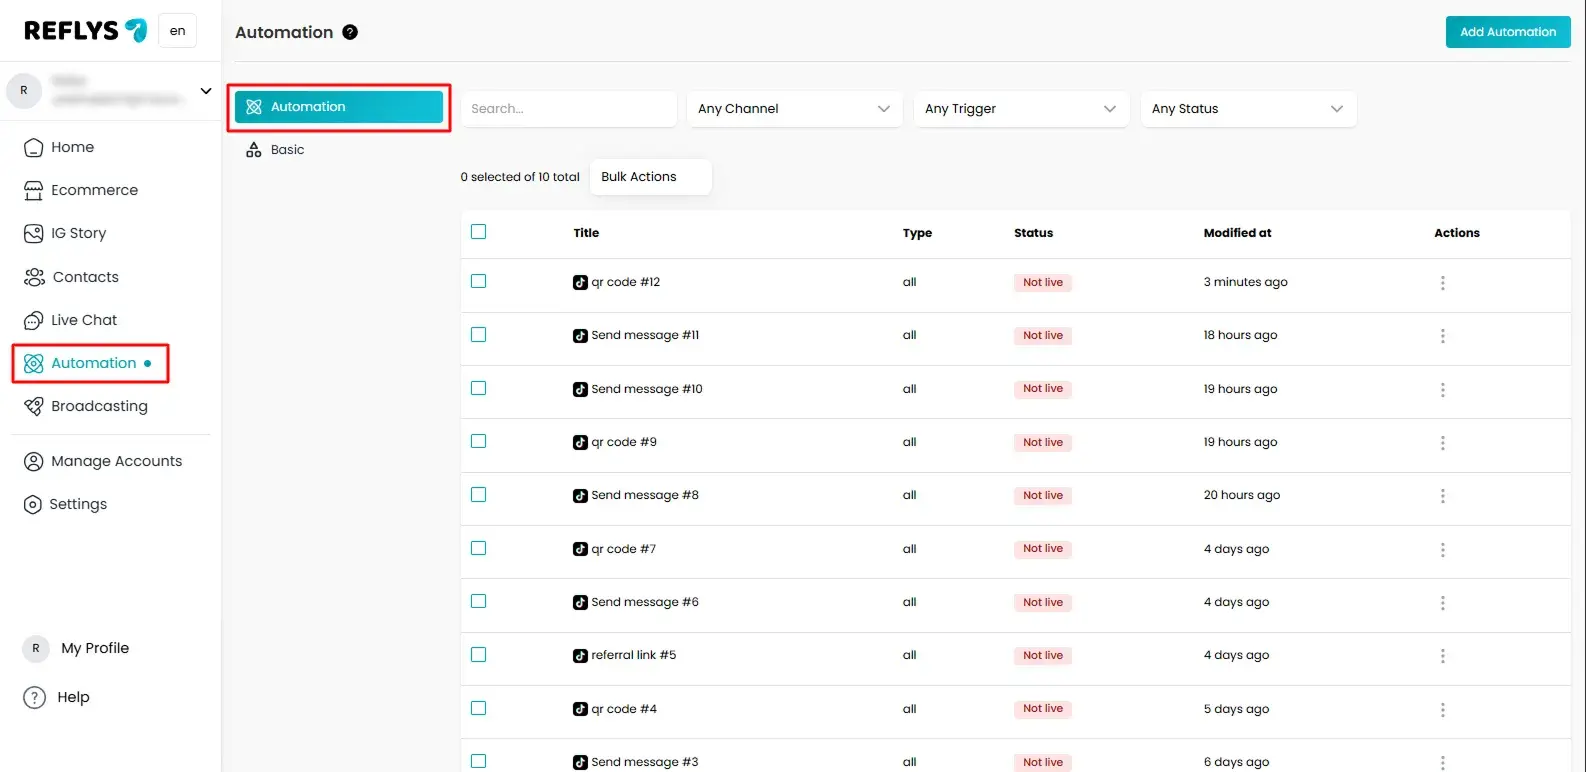Image resolution: width=1586 pixels, height=772 pixels.
Task: Open three-dot menu for Send message #10
Action: click(x=1442, y=390)
